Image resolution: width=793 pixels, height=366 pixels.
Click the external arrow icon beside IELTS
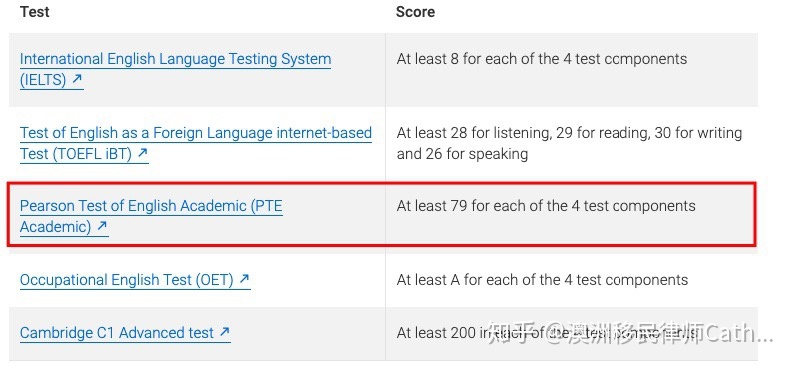click(x=77, y=79)
